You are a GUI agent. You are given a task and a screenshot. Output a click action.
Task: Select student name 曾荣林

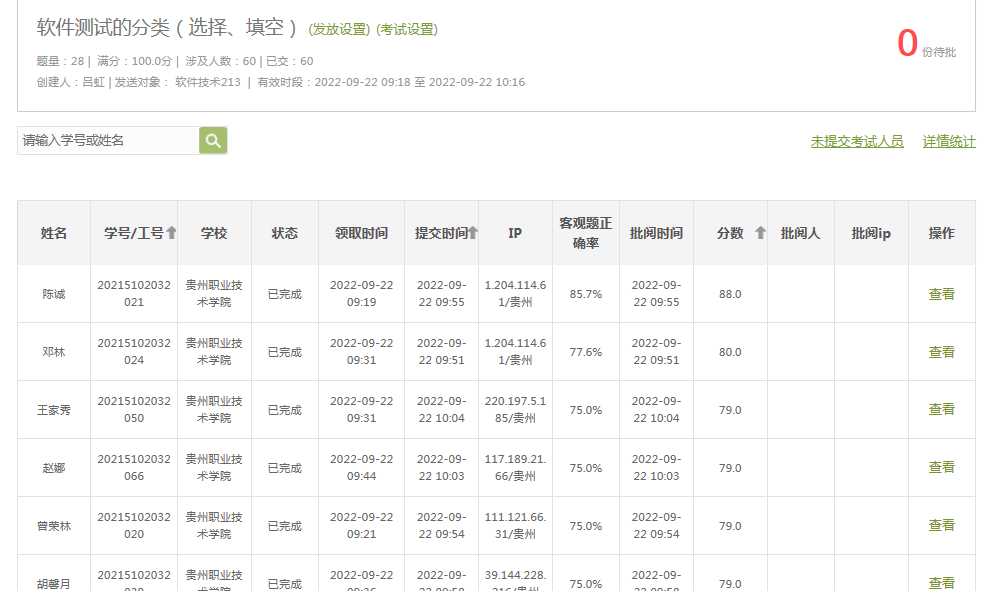click(53, 526)
